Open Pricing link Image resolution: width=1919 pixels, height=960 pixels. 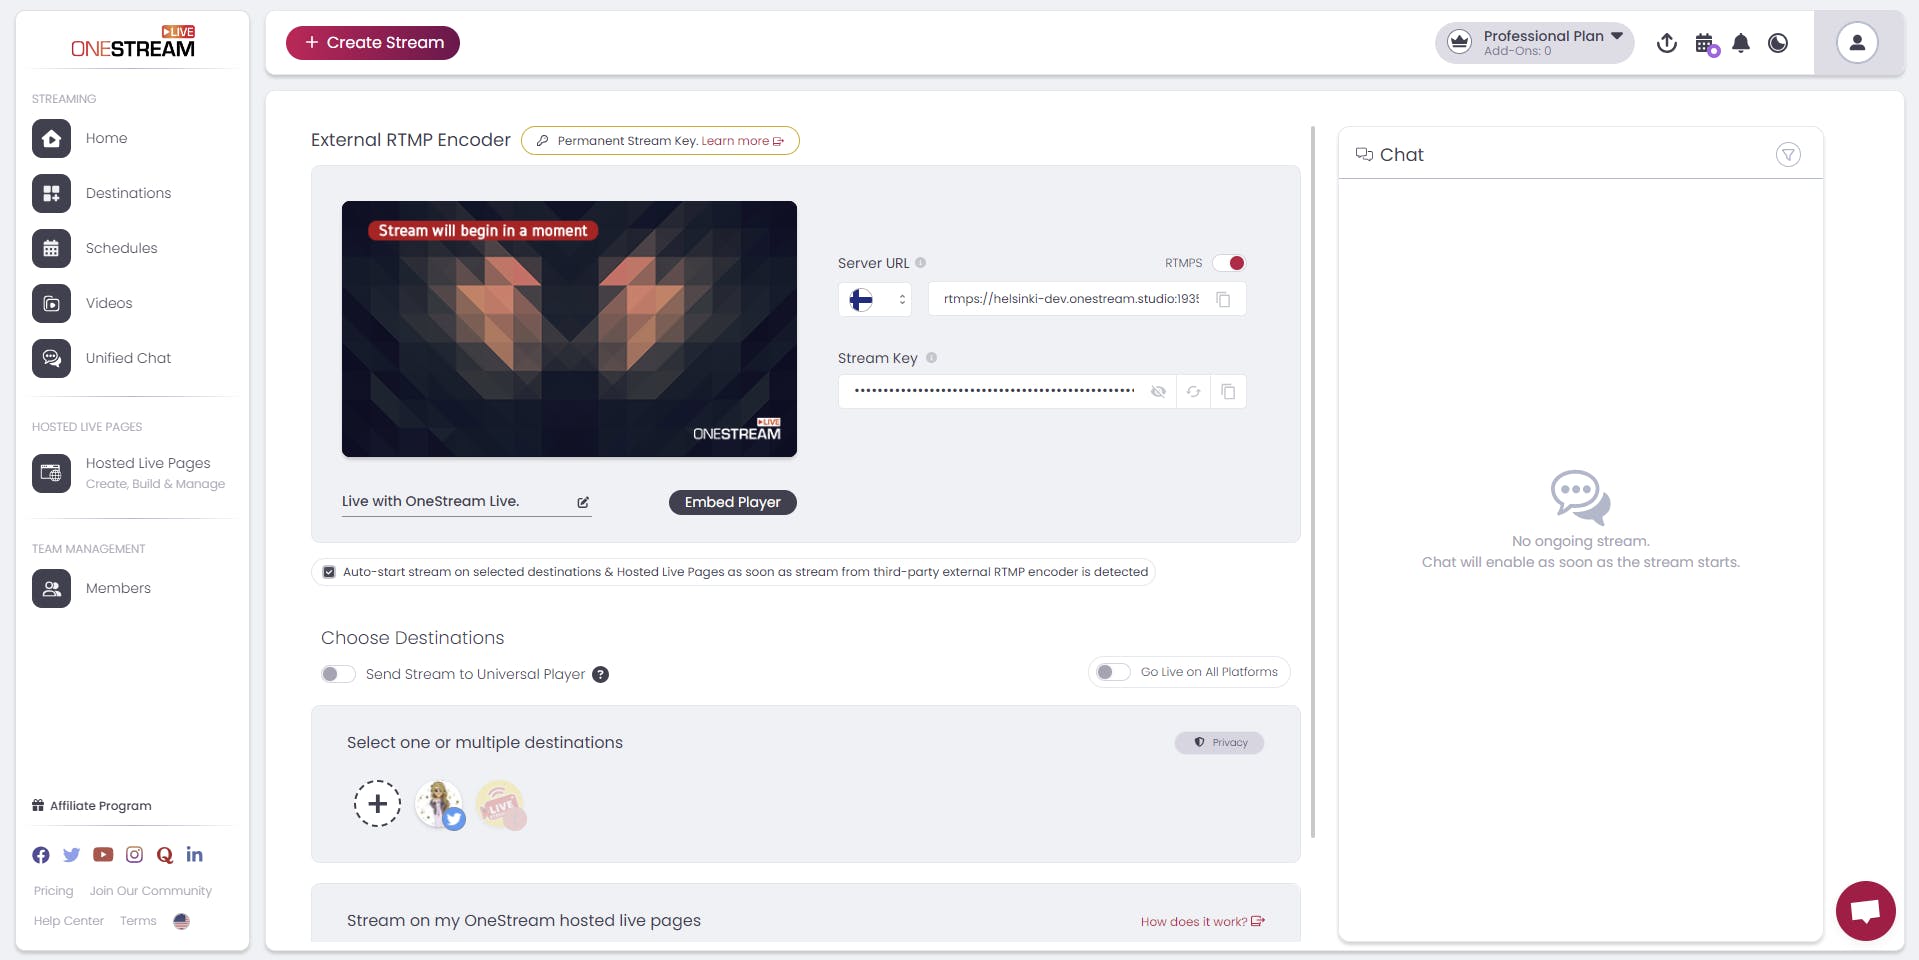53,891
